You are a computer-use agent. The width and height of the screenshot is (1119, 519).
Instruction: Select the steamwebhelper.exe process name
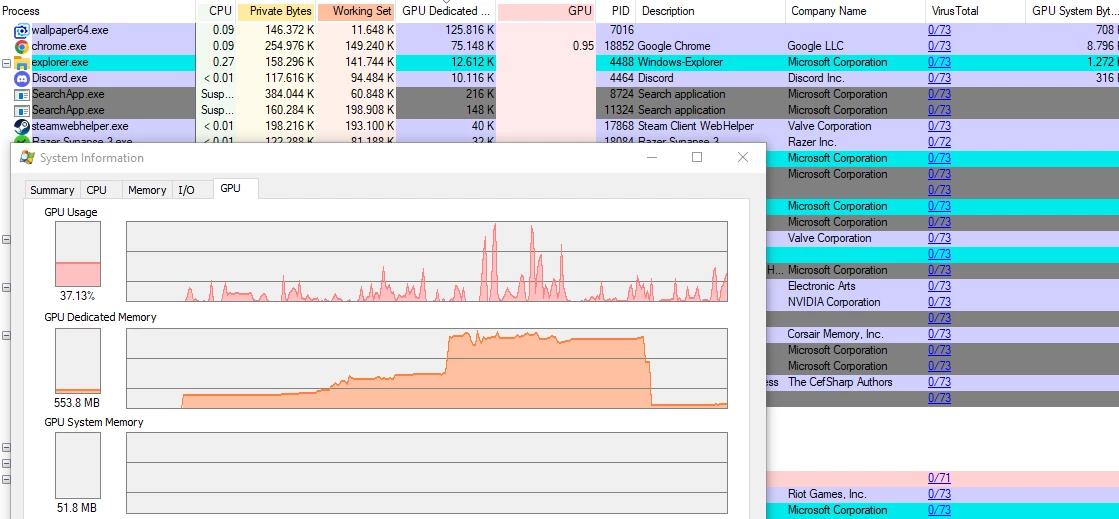[80, 126]
